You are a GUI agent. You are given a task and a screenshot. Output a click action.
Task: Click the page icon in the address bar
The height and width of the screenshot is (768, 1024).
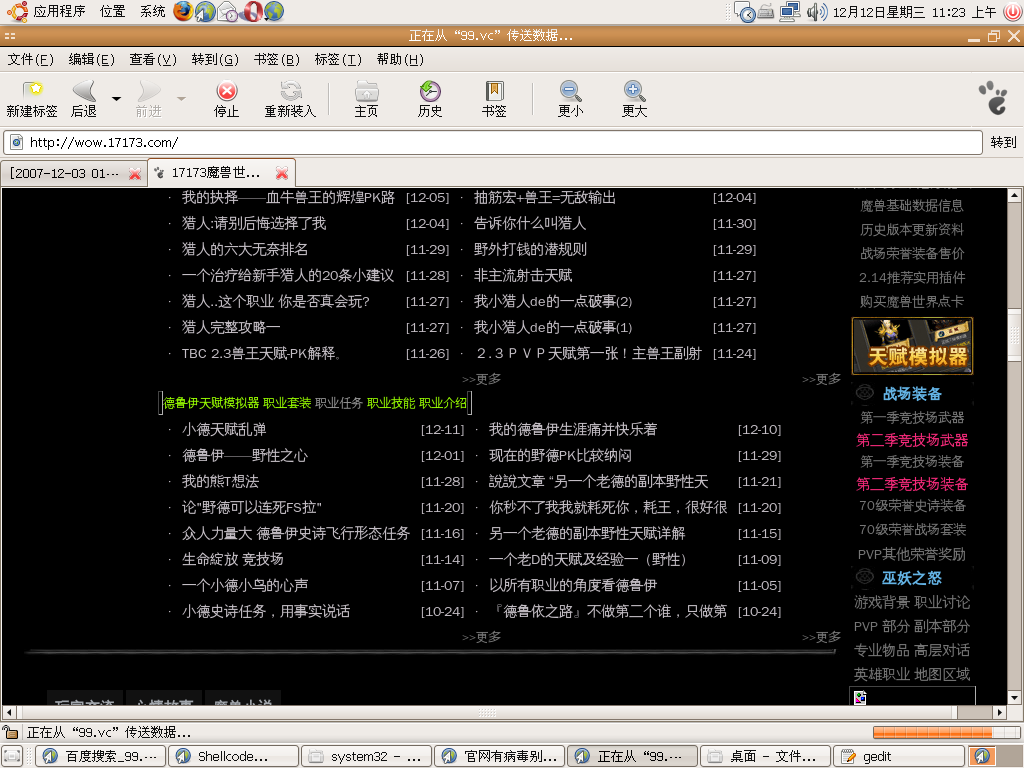pos(16,142)
